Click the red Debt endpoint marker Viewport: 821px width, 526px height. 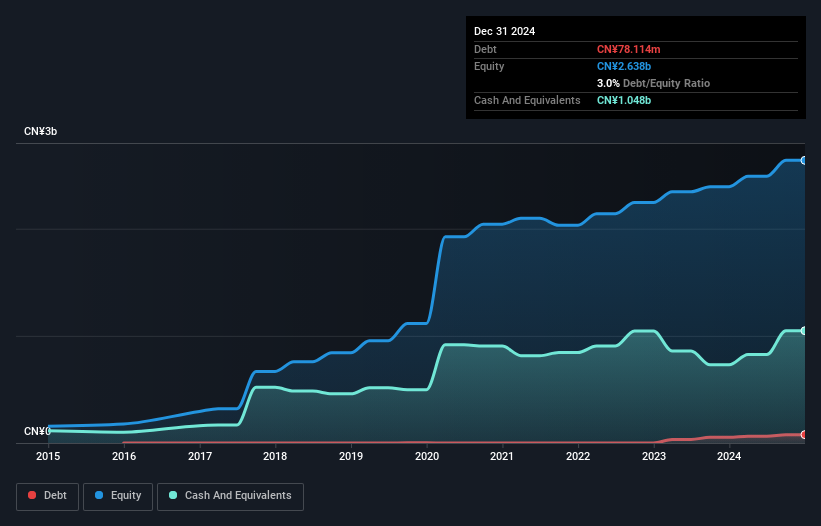coord(804,434)
